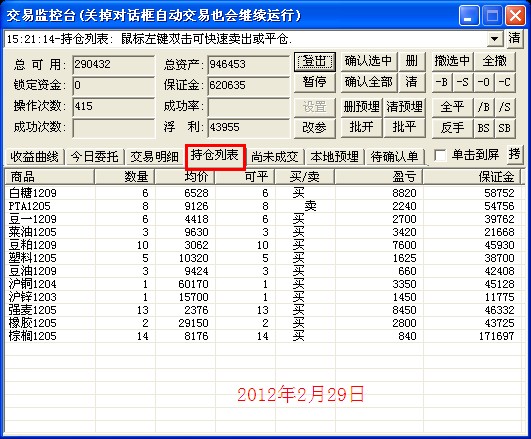Click the /B close-buy button
This screenshot has width=531, height=439.
484,107
